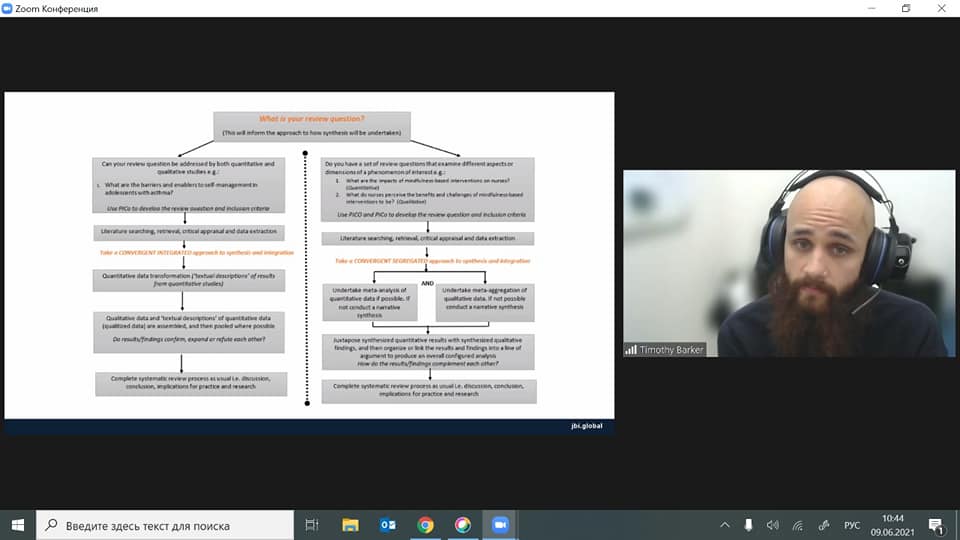The width and height of the screenshot is (960, 540).
Task: Switch input language via the РУС indicator
Action: click(852, 525)
